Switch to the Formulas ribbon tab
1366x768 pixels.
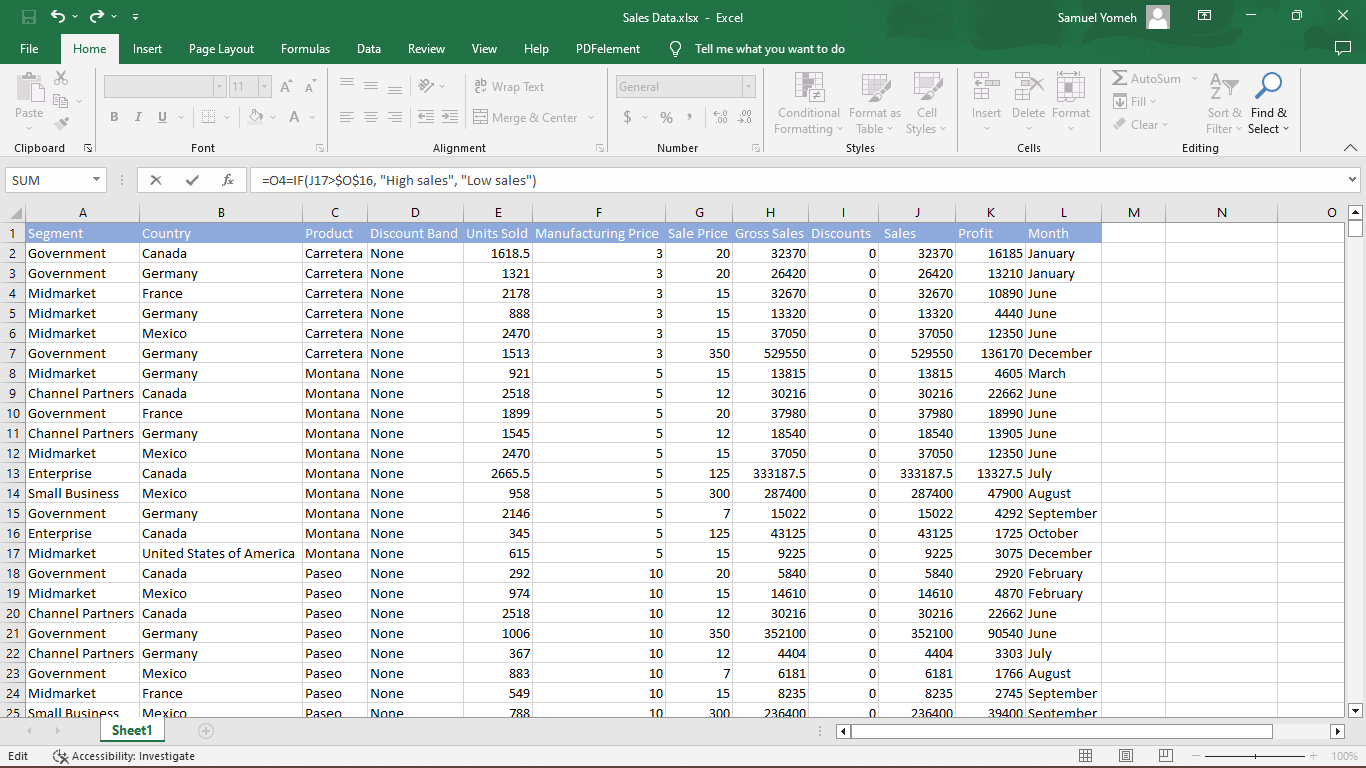coord(305,48)
